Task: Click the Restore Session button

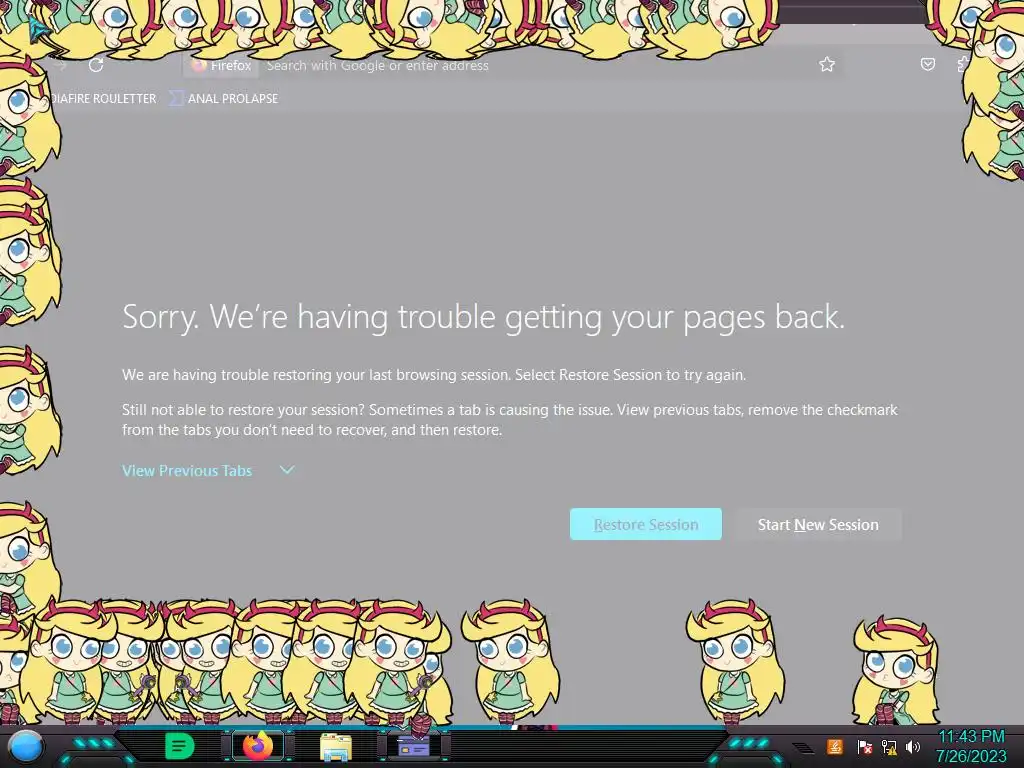Action: pyautogui.click(x=645, y=524)
